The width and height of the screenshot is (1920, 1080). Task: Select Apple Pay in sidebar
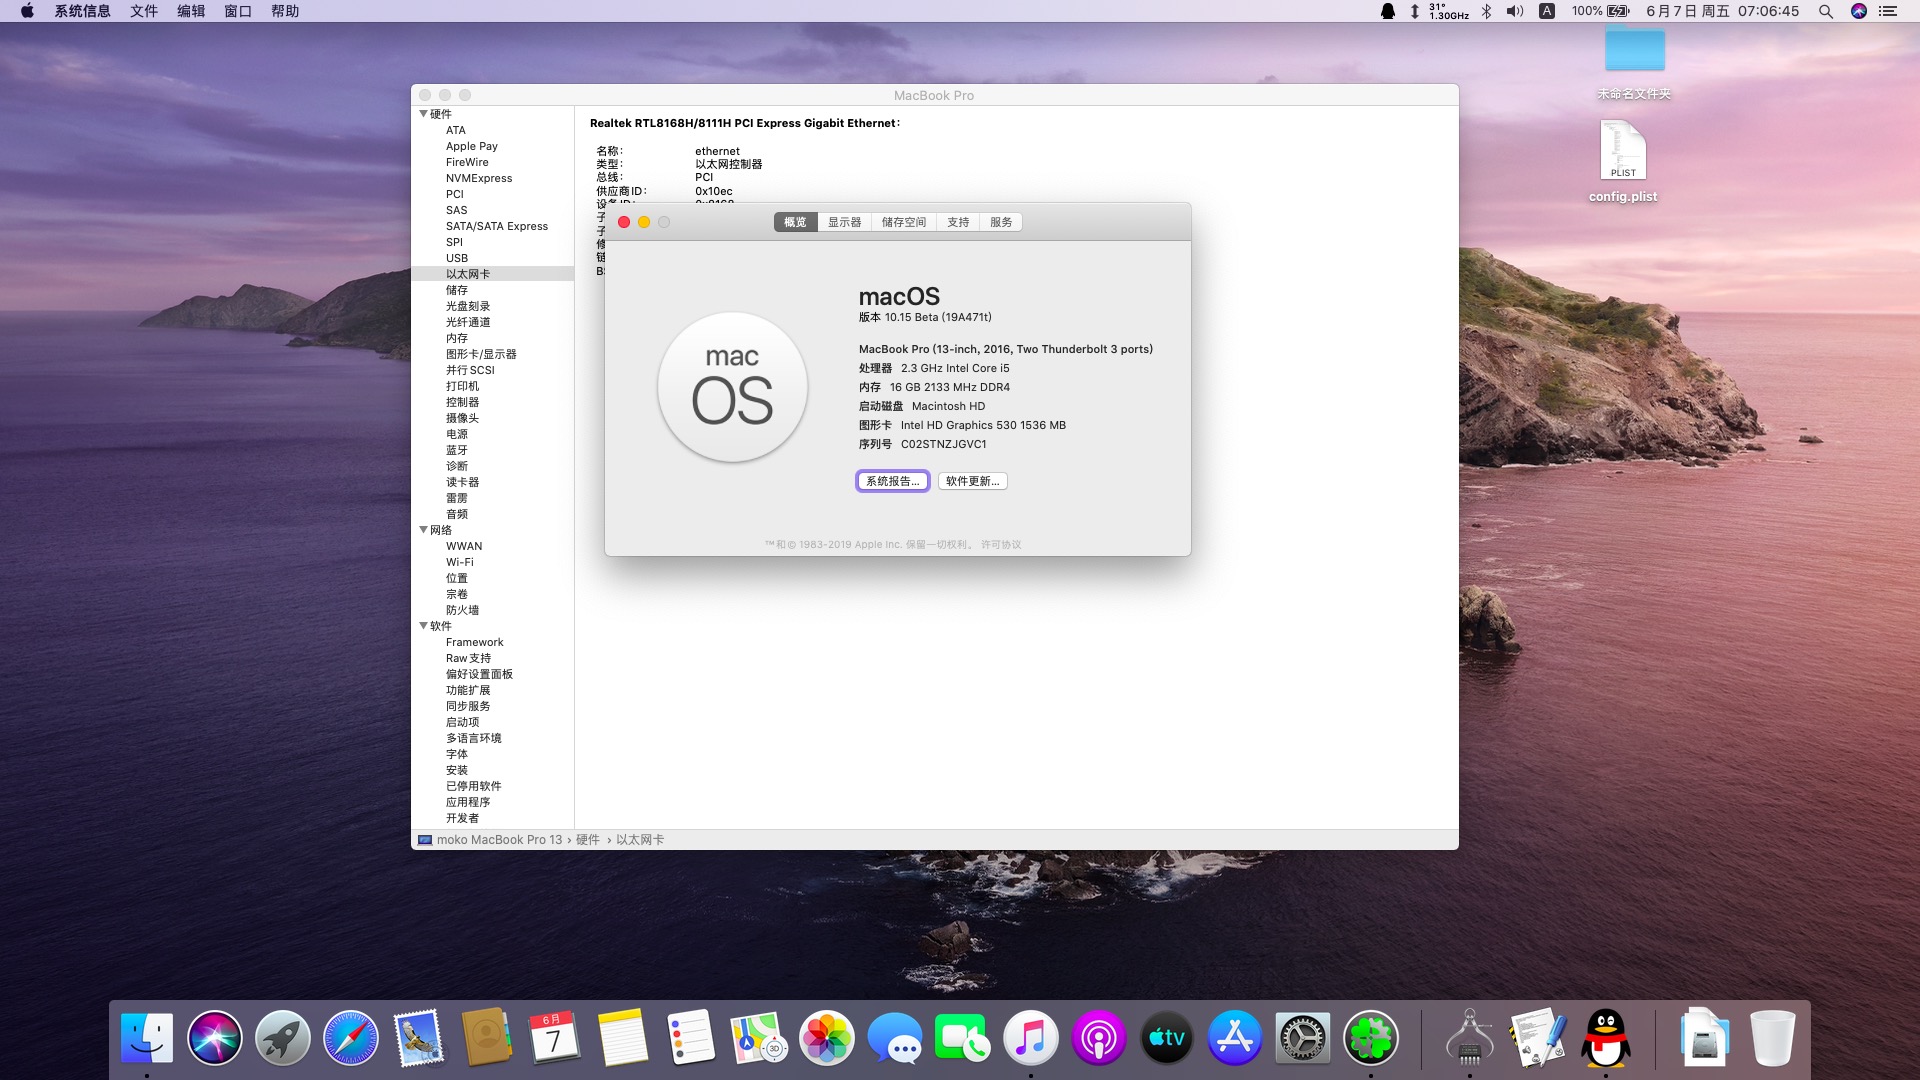coord(471,146)
